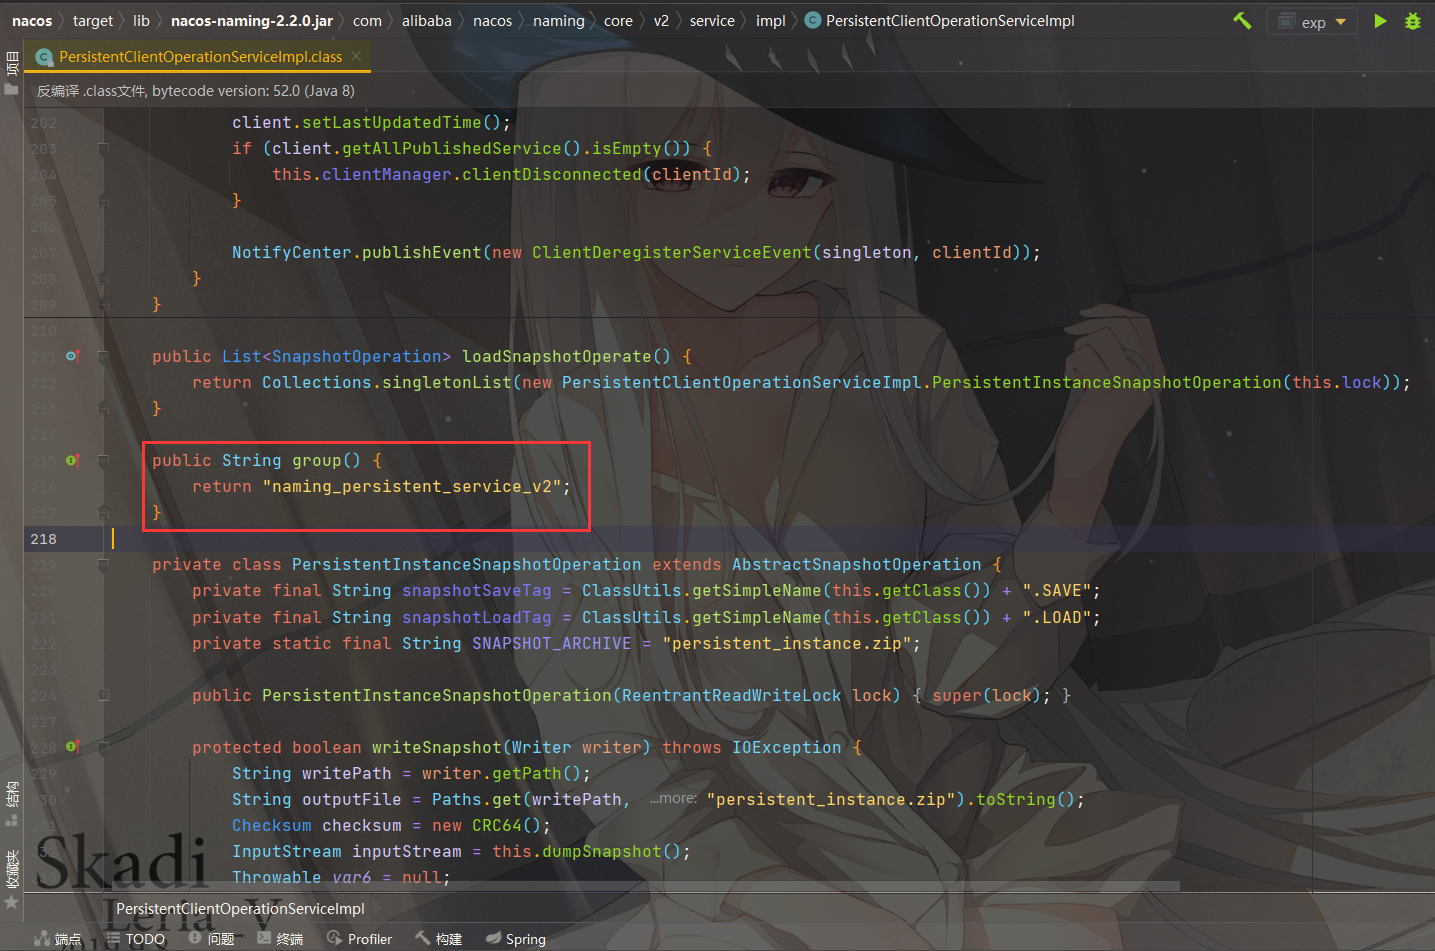Click the decompiled .class file bytecode version banner
The width and height of the screenshot is (1435, 951).
196,91
